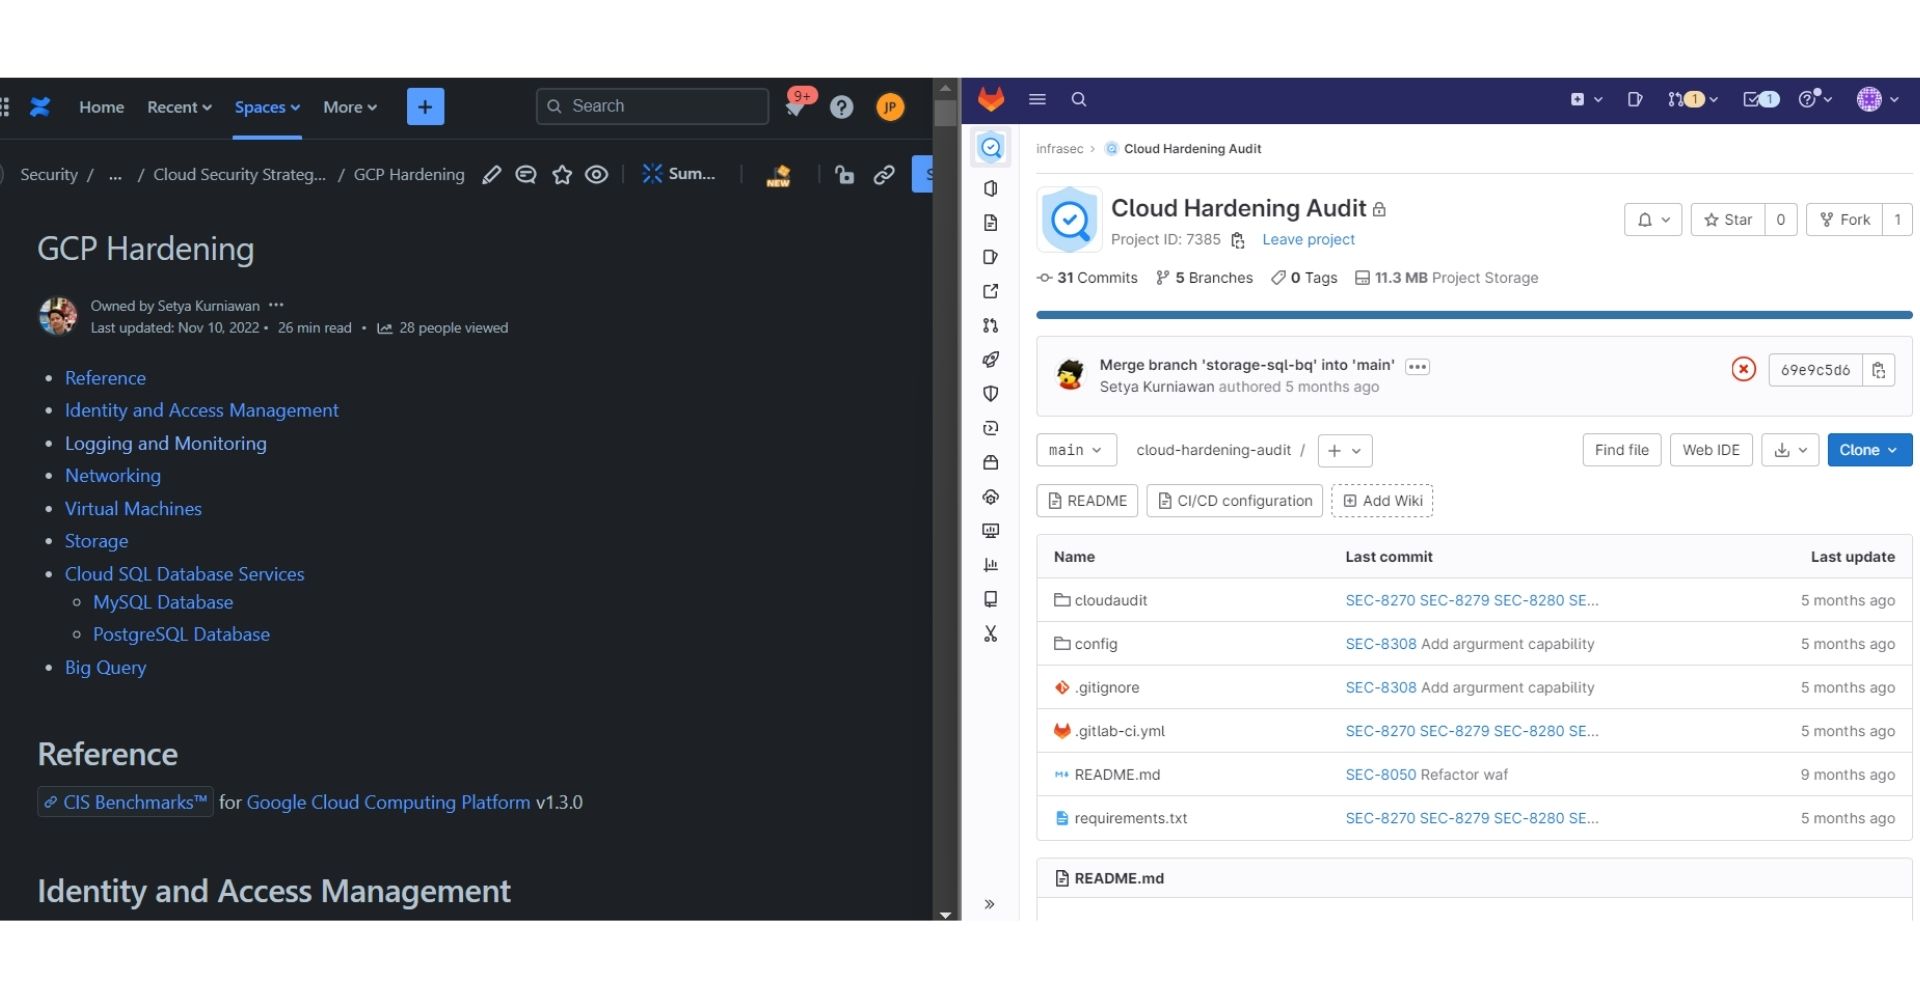This screenshot has height=1000, width=1920.
Task: Open GitLab help dropdown
Action: click(1815, 99)
